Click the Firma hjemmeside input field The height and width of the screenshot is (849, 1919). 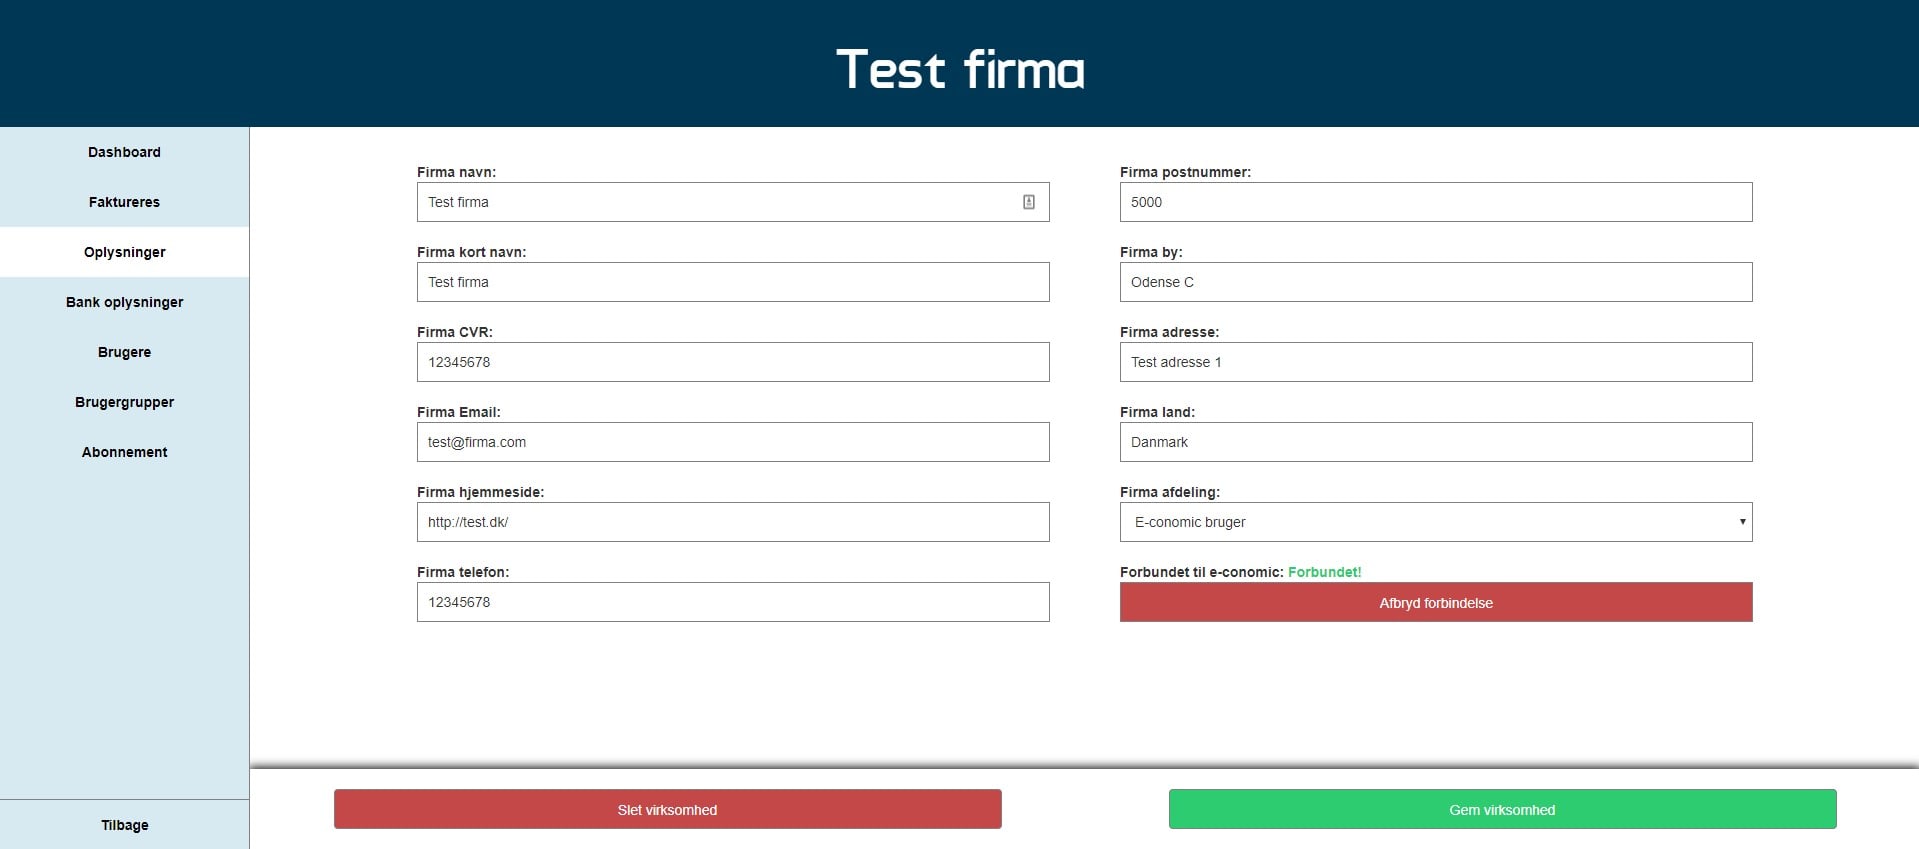tap(732, 522)
